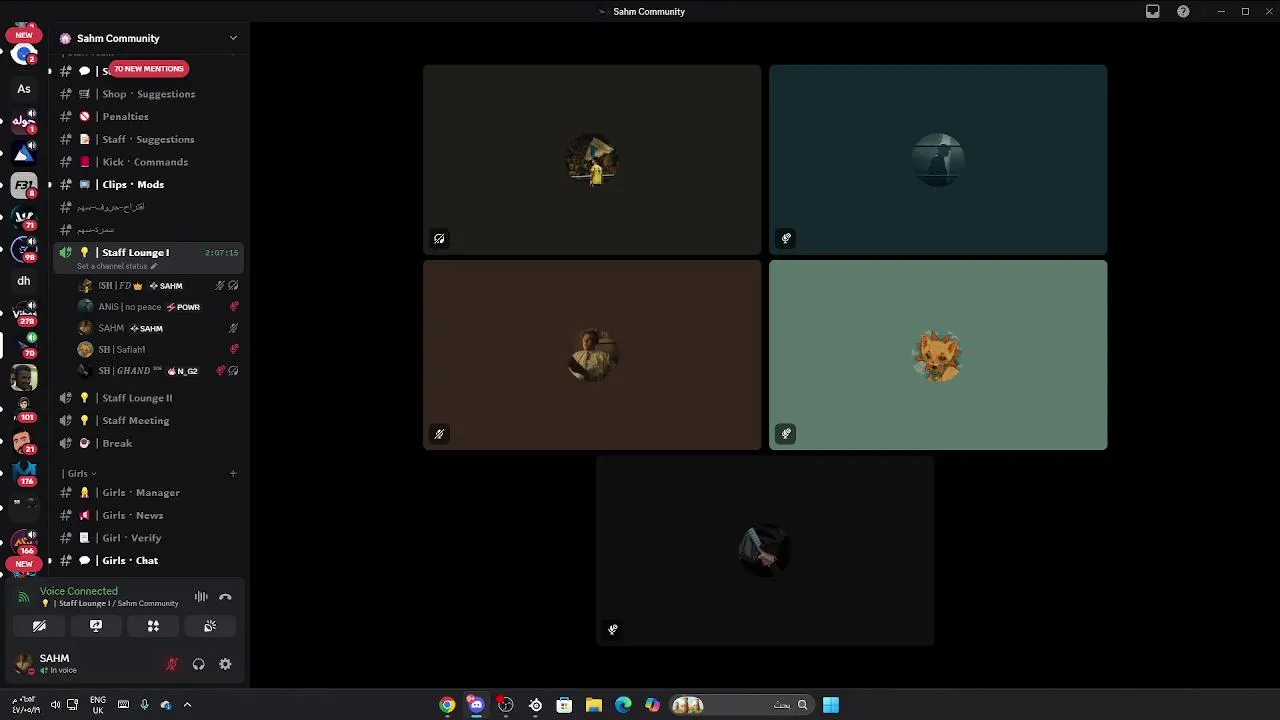Open the 'dh' server icon
Screen dimensions: 1280x720
tap(24, 281)
